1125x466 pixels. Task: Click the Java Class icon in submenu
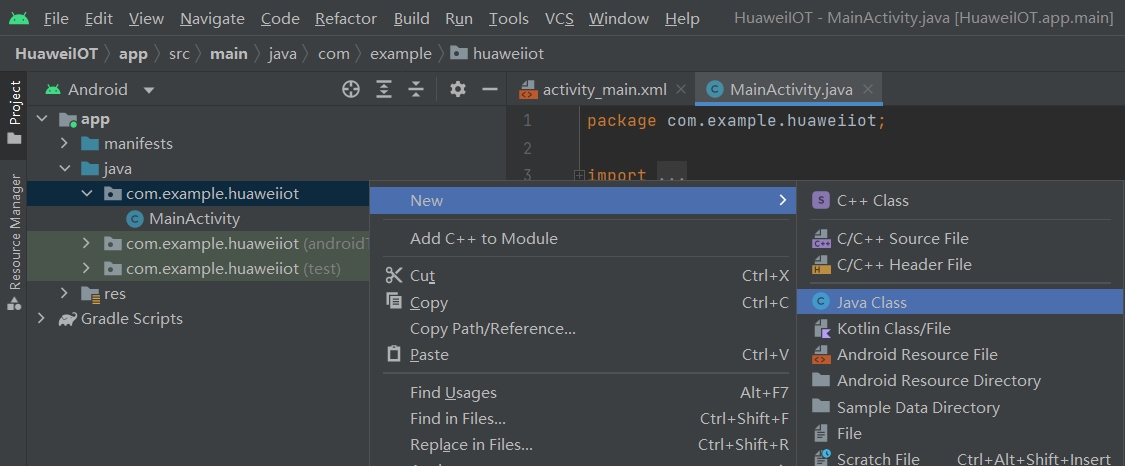click(x=821, y=302)
